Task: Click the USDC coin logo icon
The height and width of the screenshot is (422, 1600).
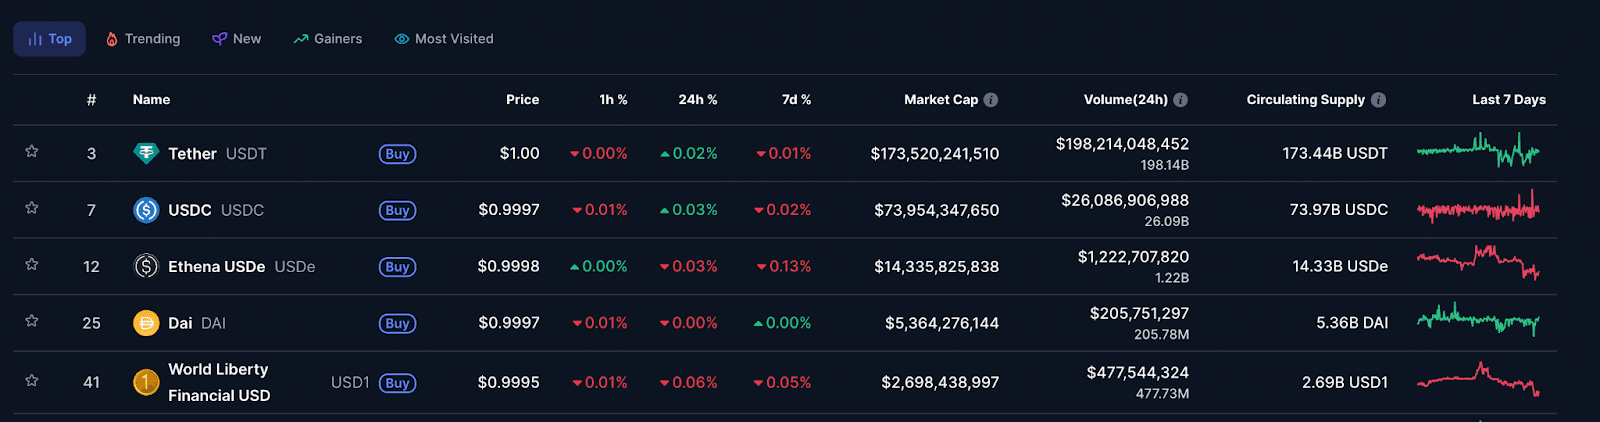Action: pos(146,210)
